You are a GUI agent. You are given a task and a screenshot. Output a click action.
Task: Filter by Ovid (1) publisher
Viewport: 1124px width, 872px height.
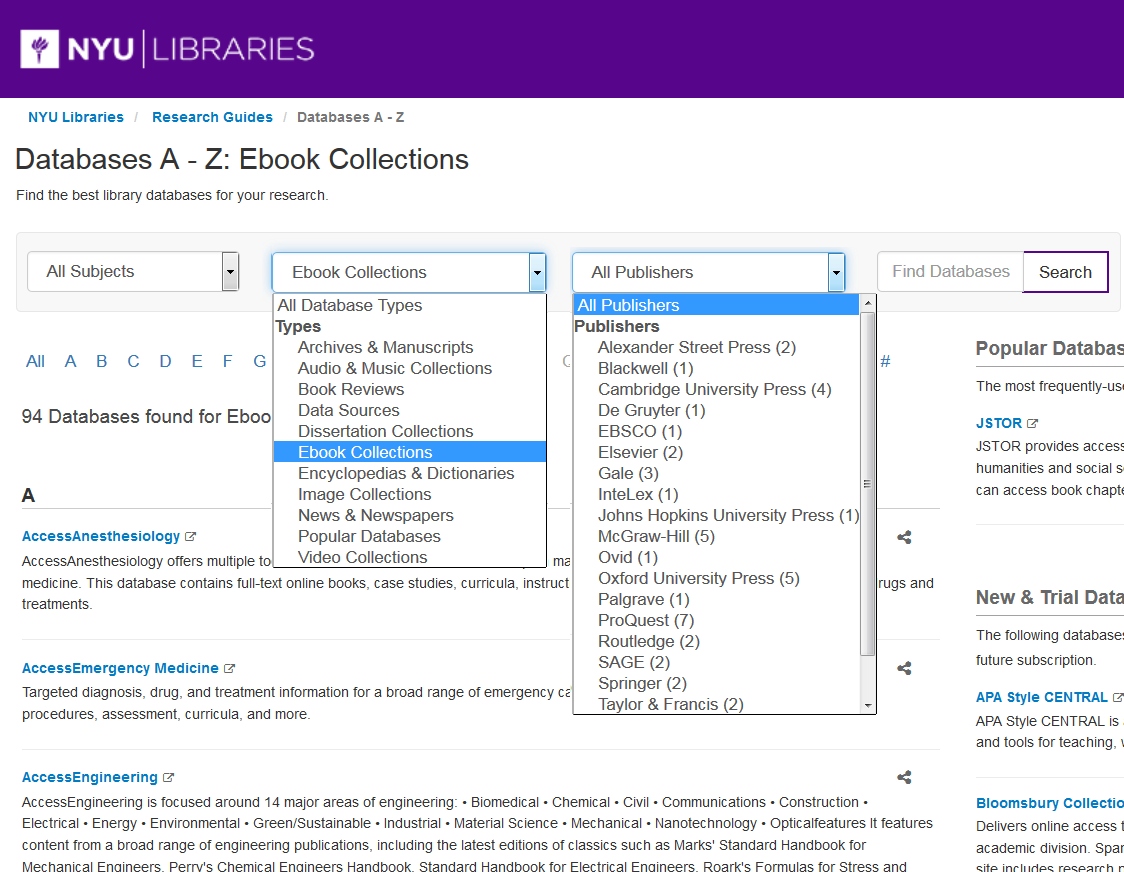click(716, 557)
